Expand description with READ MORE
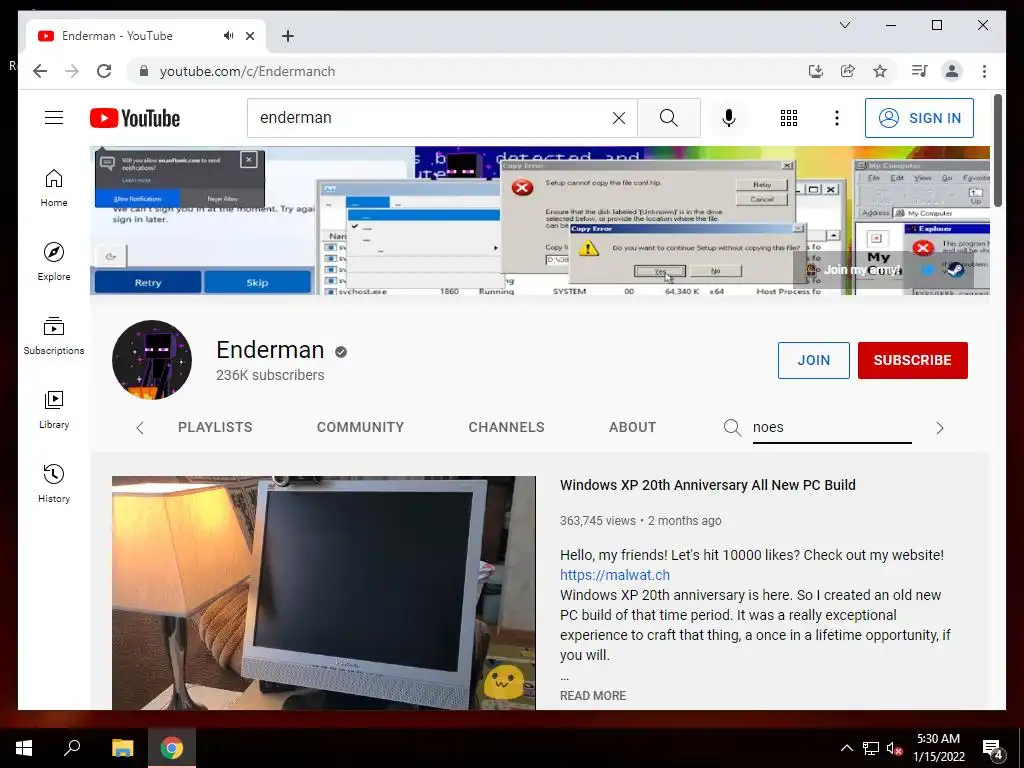This screenshot has width=1024, height=768. pos(593,696)
